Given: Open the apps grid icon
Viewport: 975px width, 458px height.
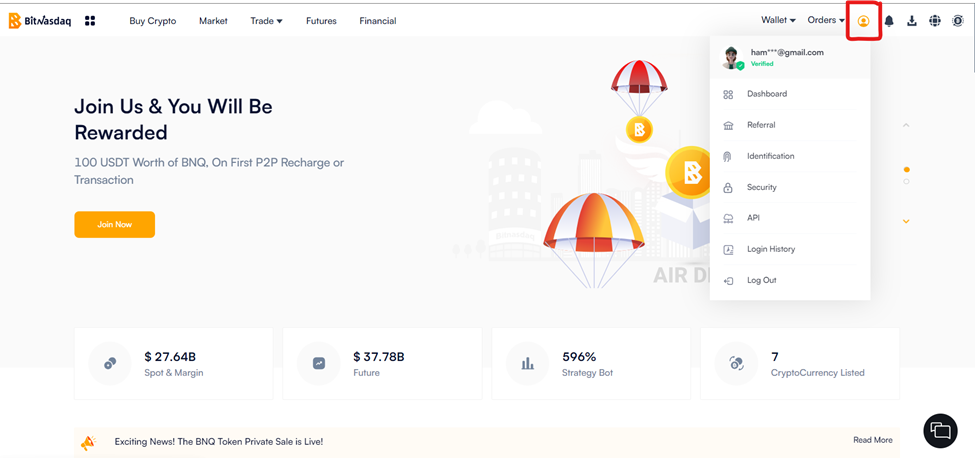Looking at the screenshot, I should coord(90,21).
